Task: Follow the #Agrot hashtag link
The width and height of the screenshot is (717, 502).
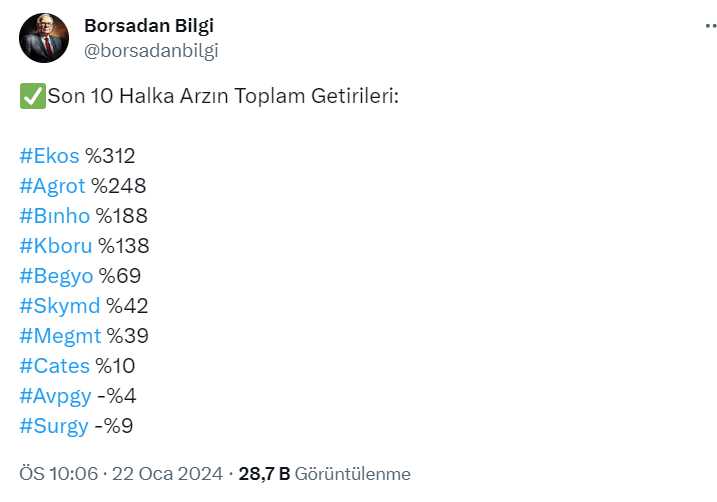Action: pyautogui.click(x=52, y=186)
